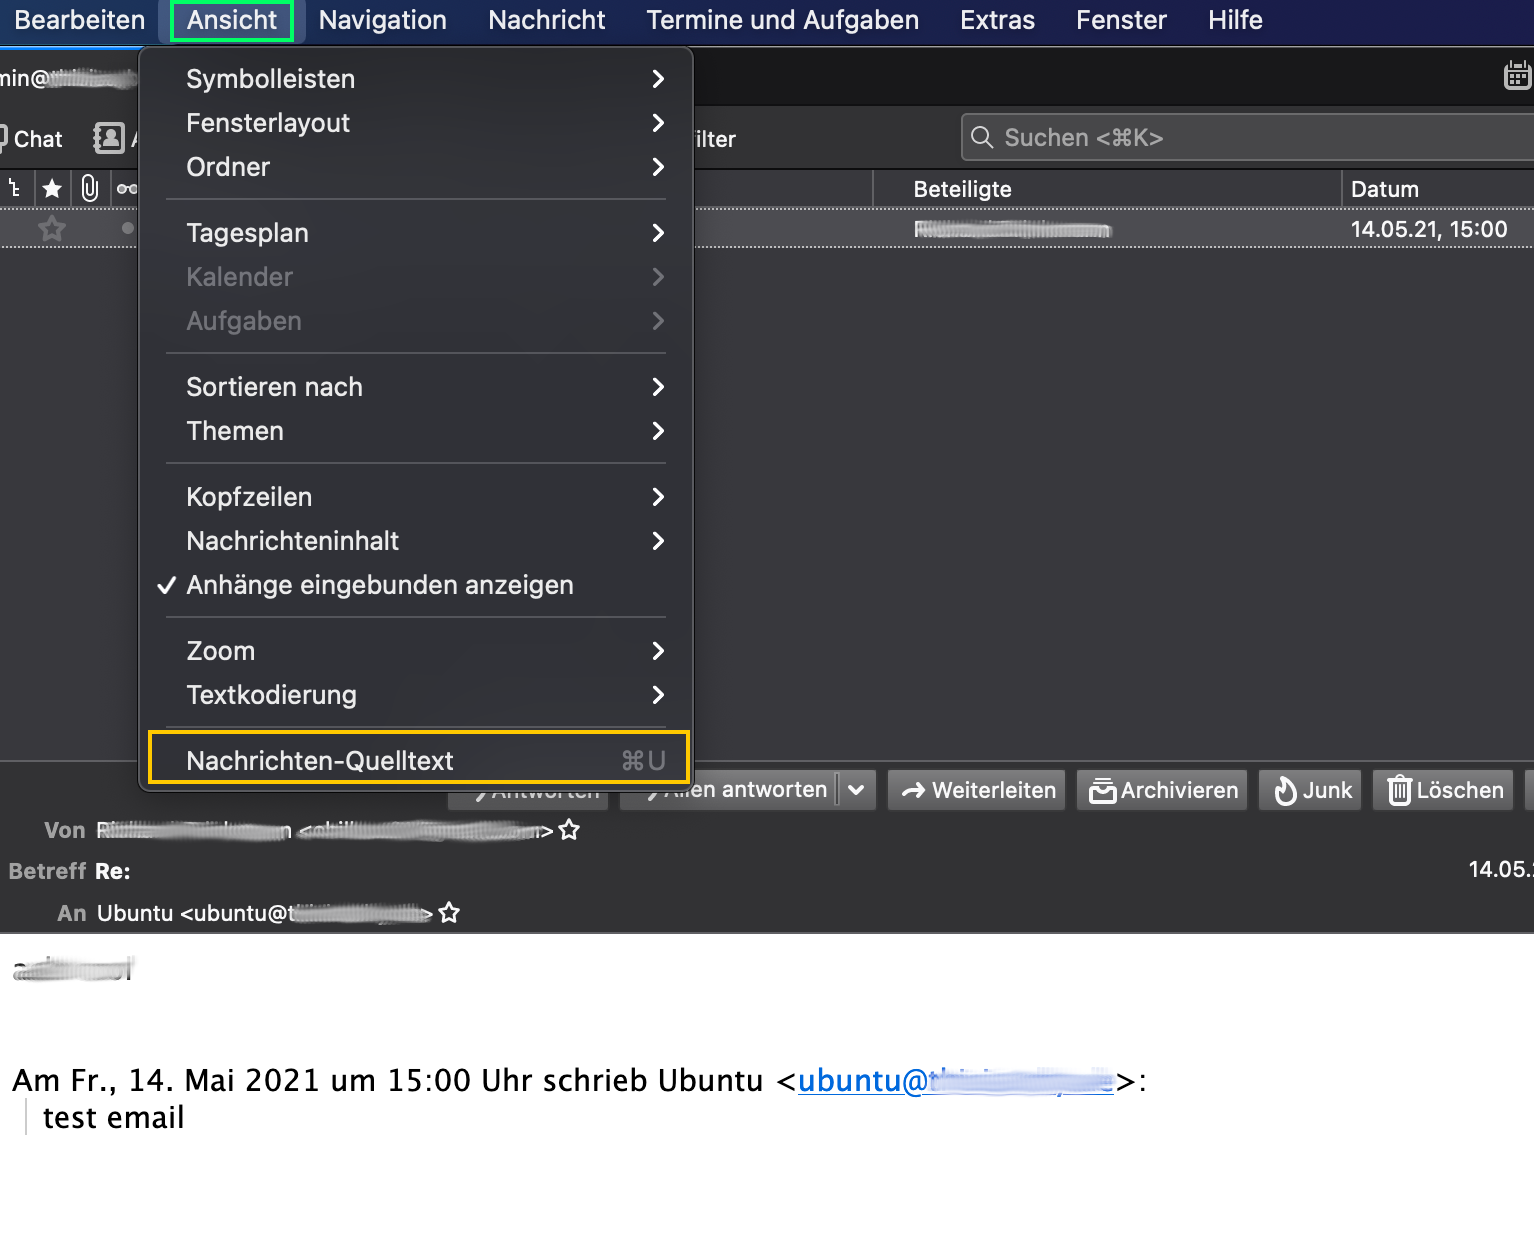The width and height of the screenshot is (1534, 1256).
Task: Star the Ubuntu recipient contact
Action: (449, 912)
